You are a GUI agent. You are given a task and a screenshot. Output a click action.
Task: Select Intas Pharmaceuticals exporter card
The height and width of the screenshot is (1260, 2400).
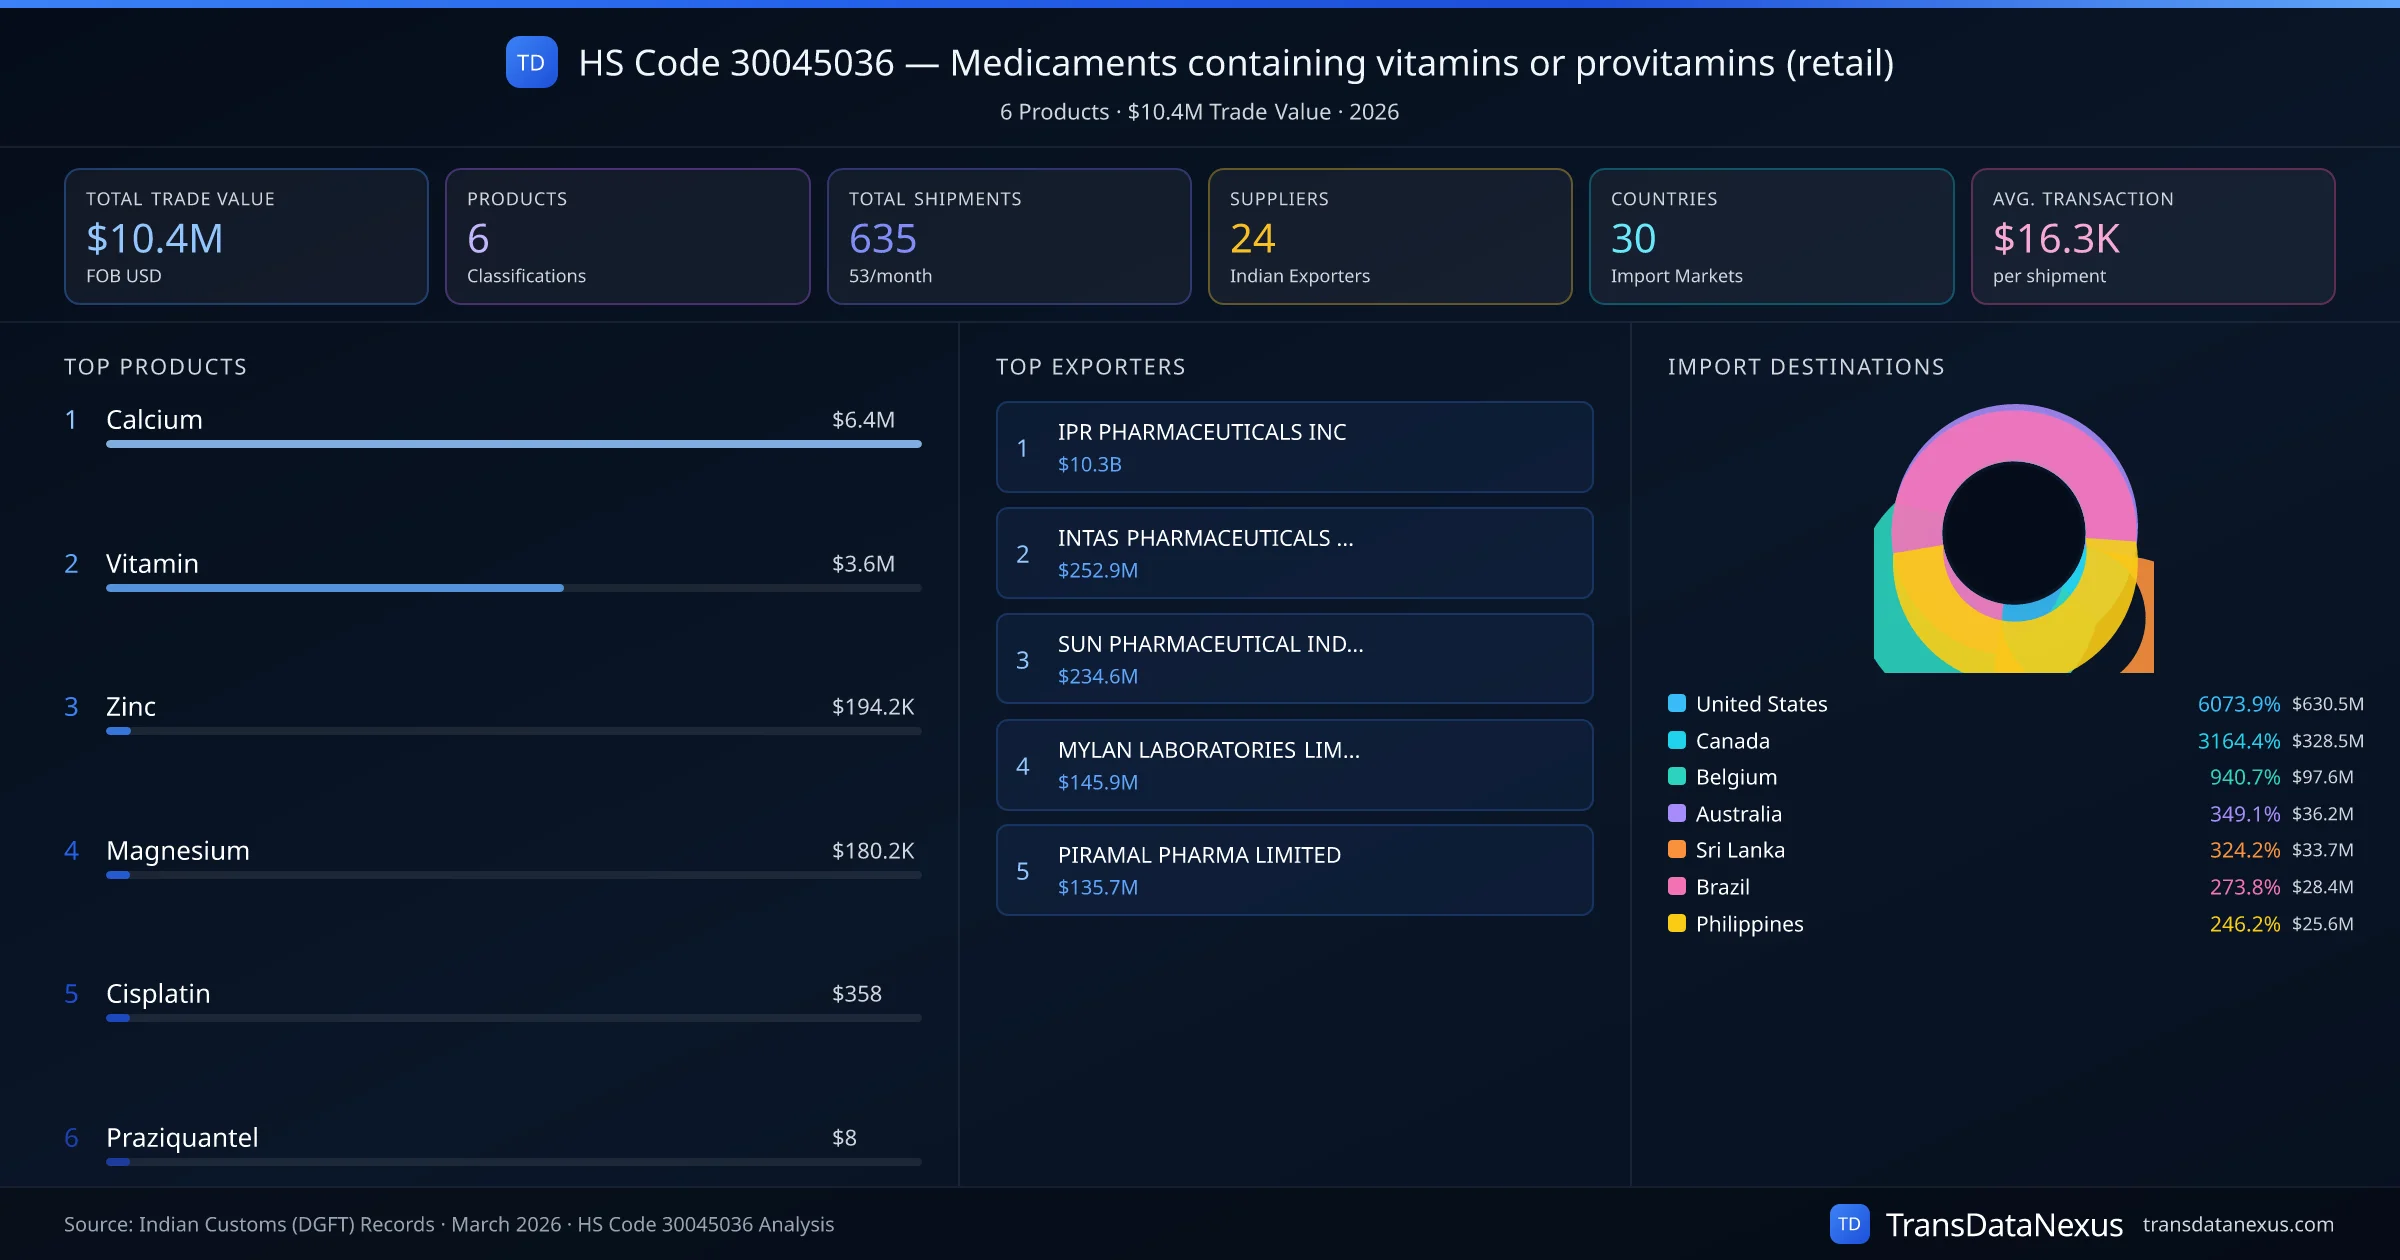(x=1294, y=553)
